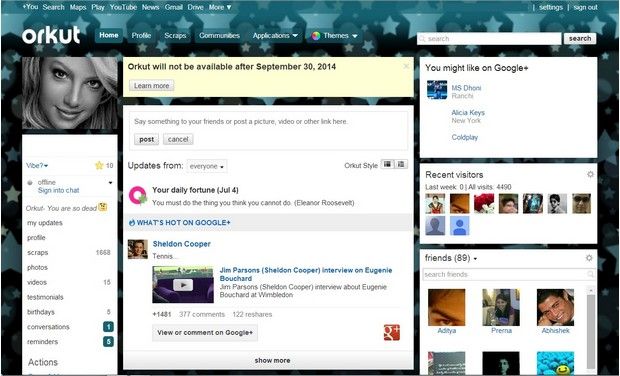Screen dimensions: 620x376
Task: Open the Applications dropdown
Action: [275, 36]
